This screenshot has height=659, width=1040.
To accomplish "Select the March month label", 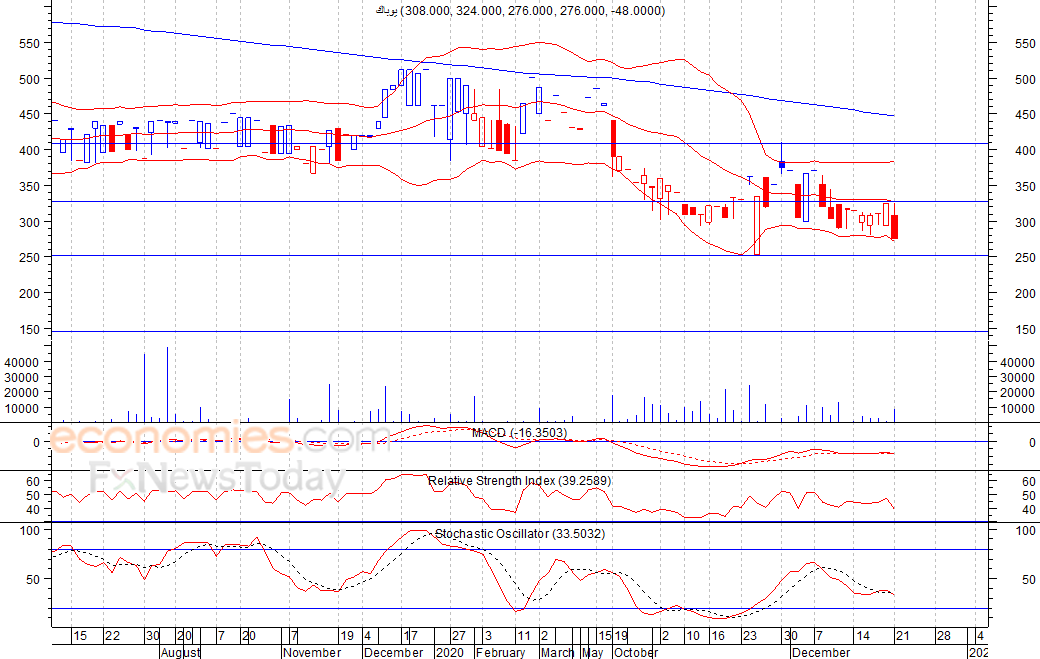I will click(557, 653).
